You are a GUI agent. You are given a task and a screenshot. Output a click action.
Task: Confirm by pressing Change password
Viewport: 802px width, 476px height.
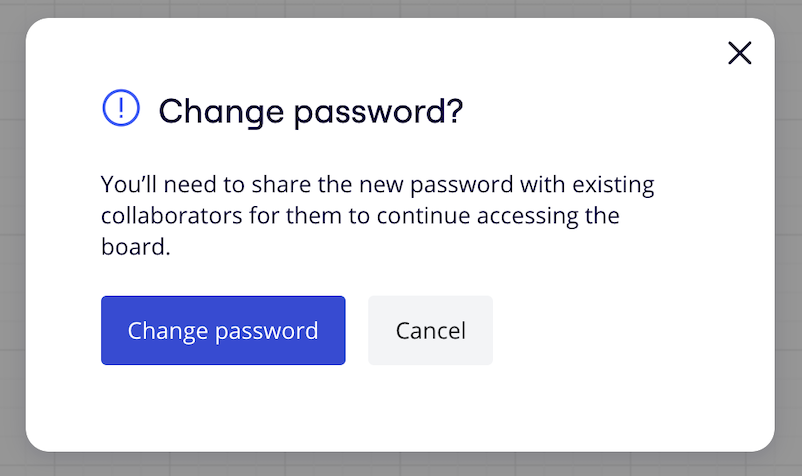pos(223,330)
